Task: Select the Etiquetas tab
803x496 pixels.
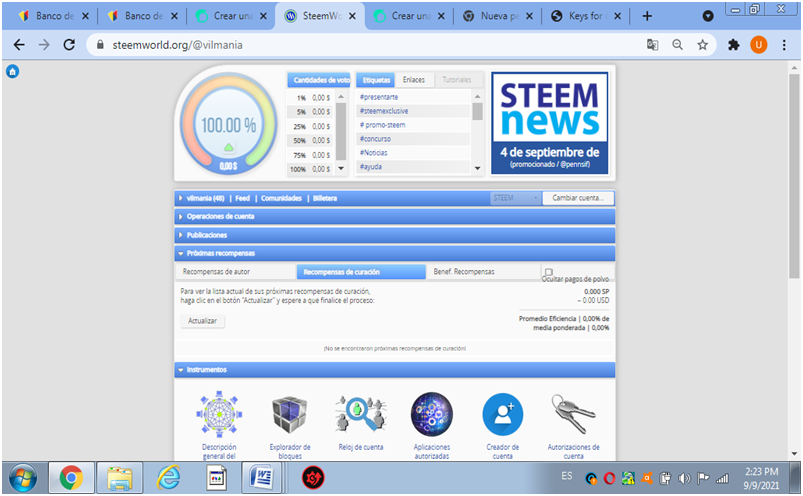Action: [376, 80]
